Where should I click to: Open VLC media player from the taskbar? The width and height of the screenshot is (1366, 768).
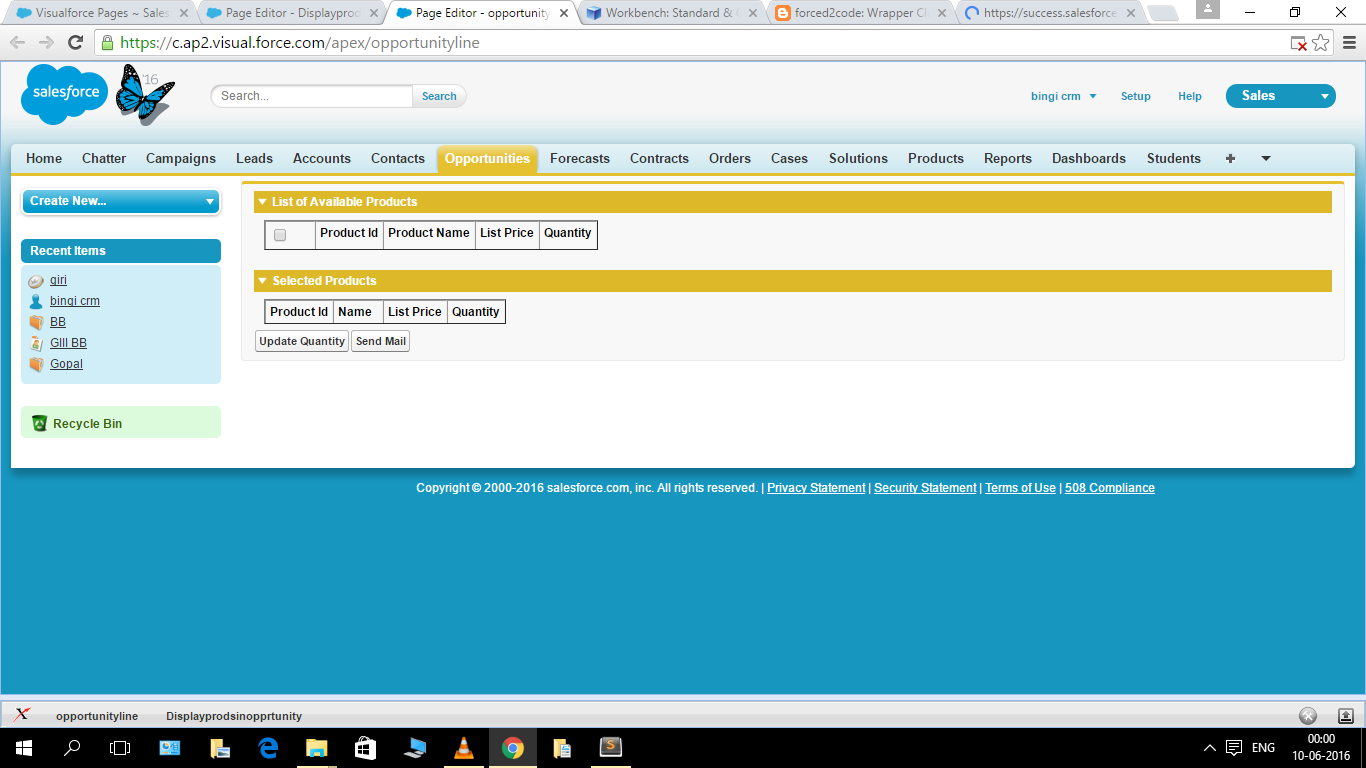coord(464,747)
